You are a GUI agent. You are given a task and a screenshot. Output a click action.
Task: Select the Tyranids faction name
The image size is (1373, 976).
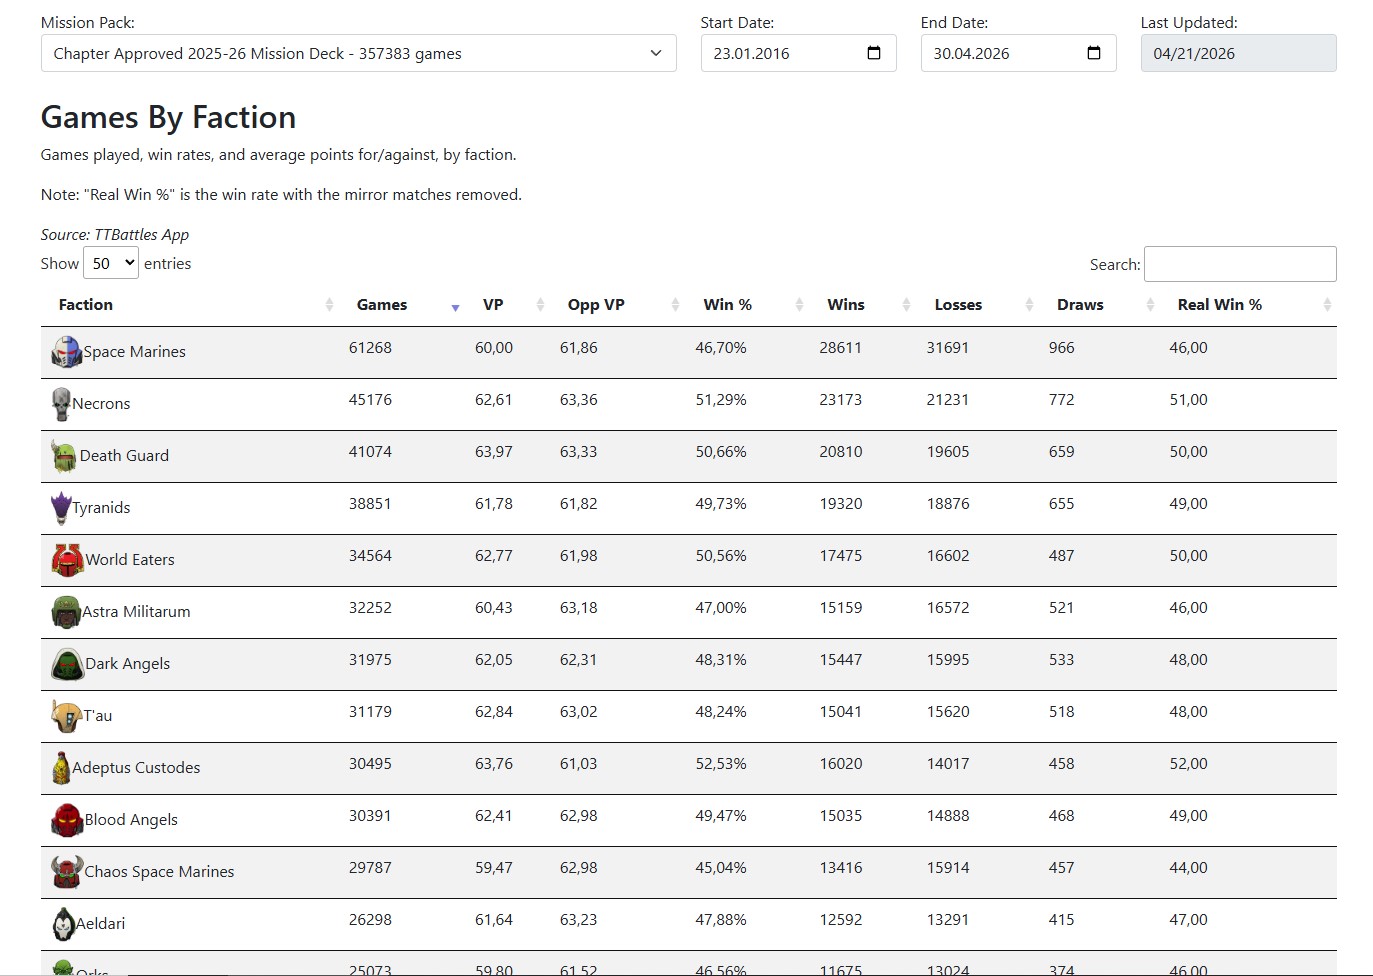(x=101, y=508)
